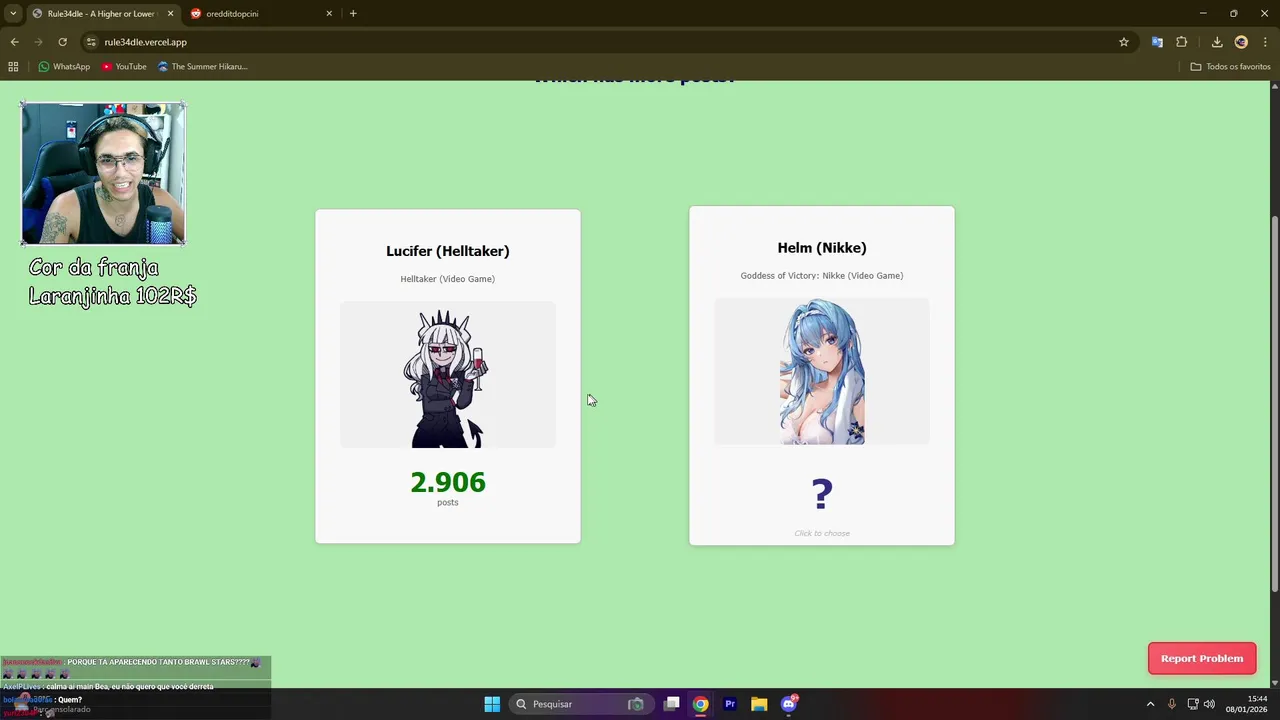Open the Windows Start menu

pyautogui.click(x=492, y=704)
